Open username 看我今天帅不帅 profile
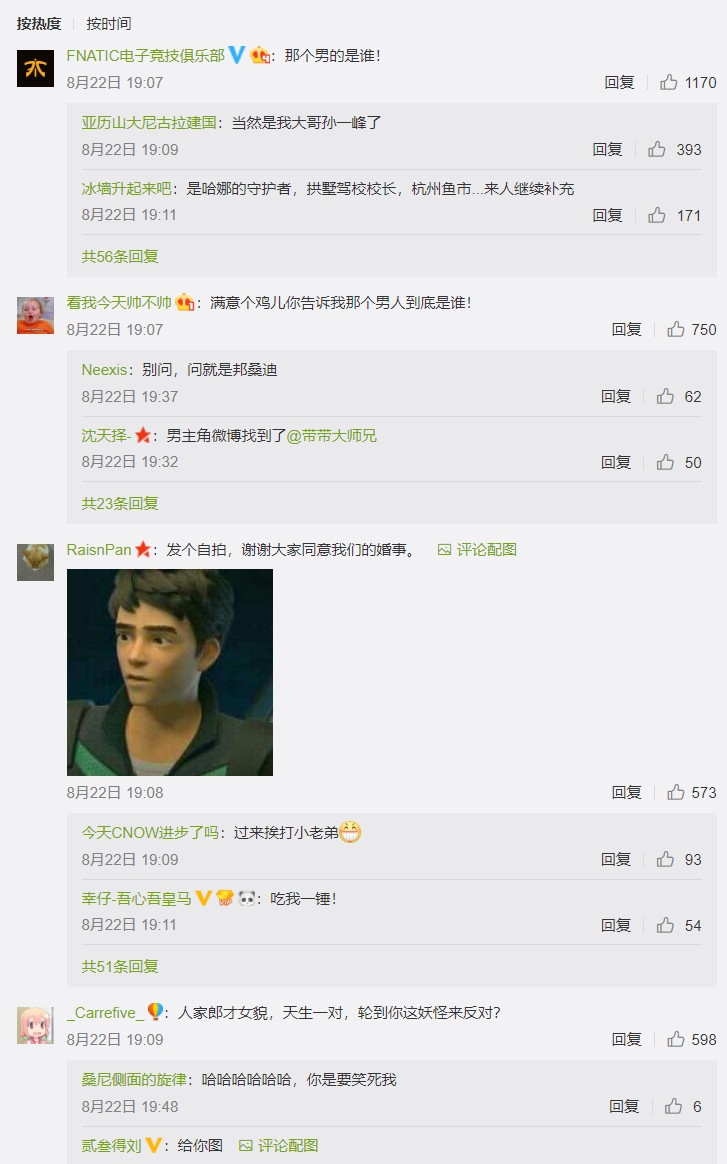Viewport: 727px width, 1164px height. coord(118,302)
